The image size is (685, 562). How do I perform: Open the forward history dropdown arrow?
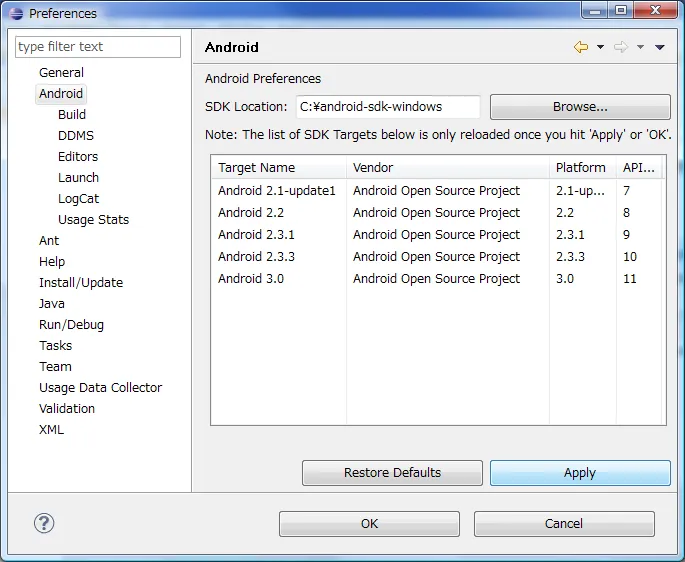coord(640,47)
